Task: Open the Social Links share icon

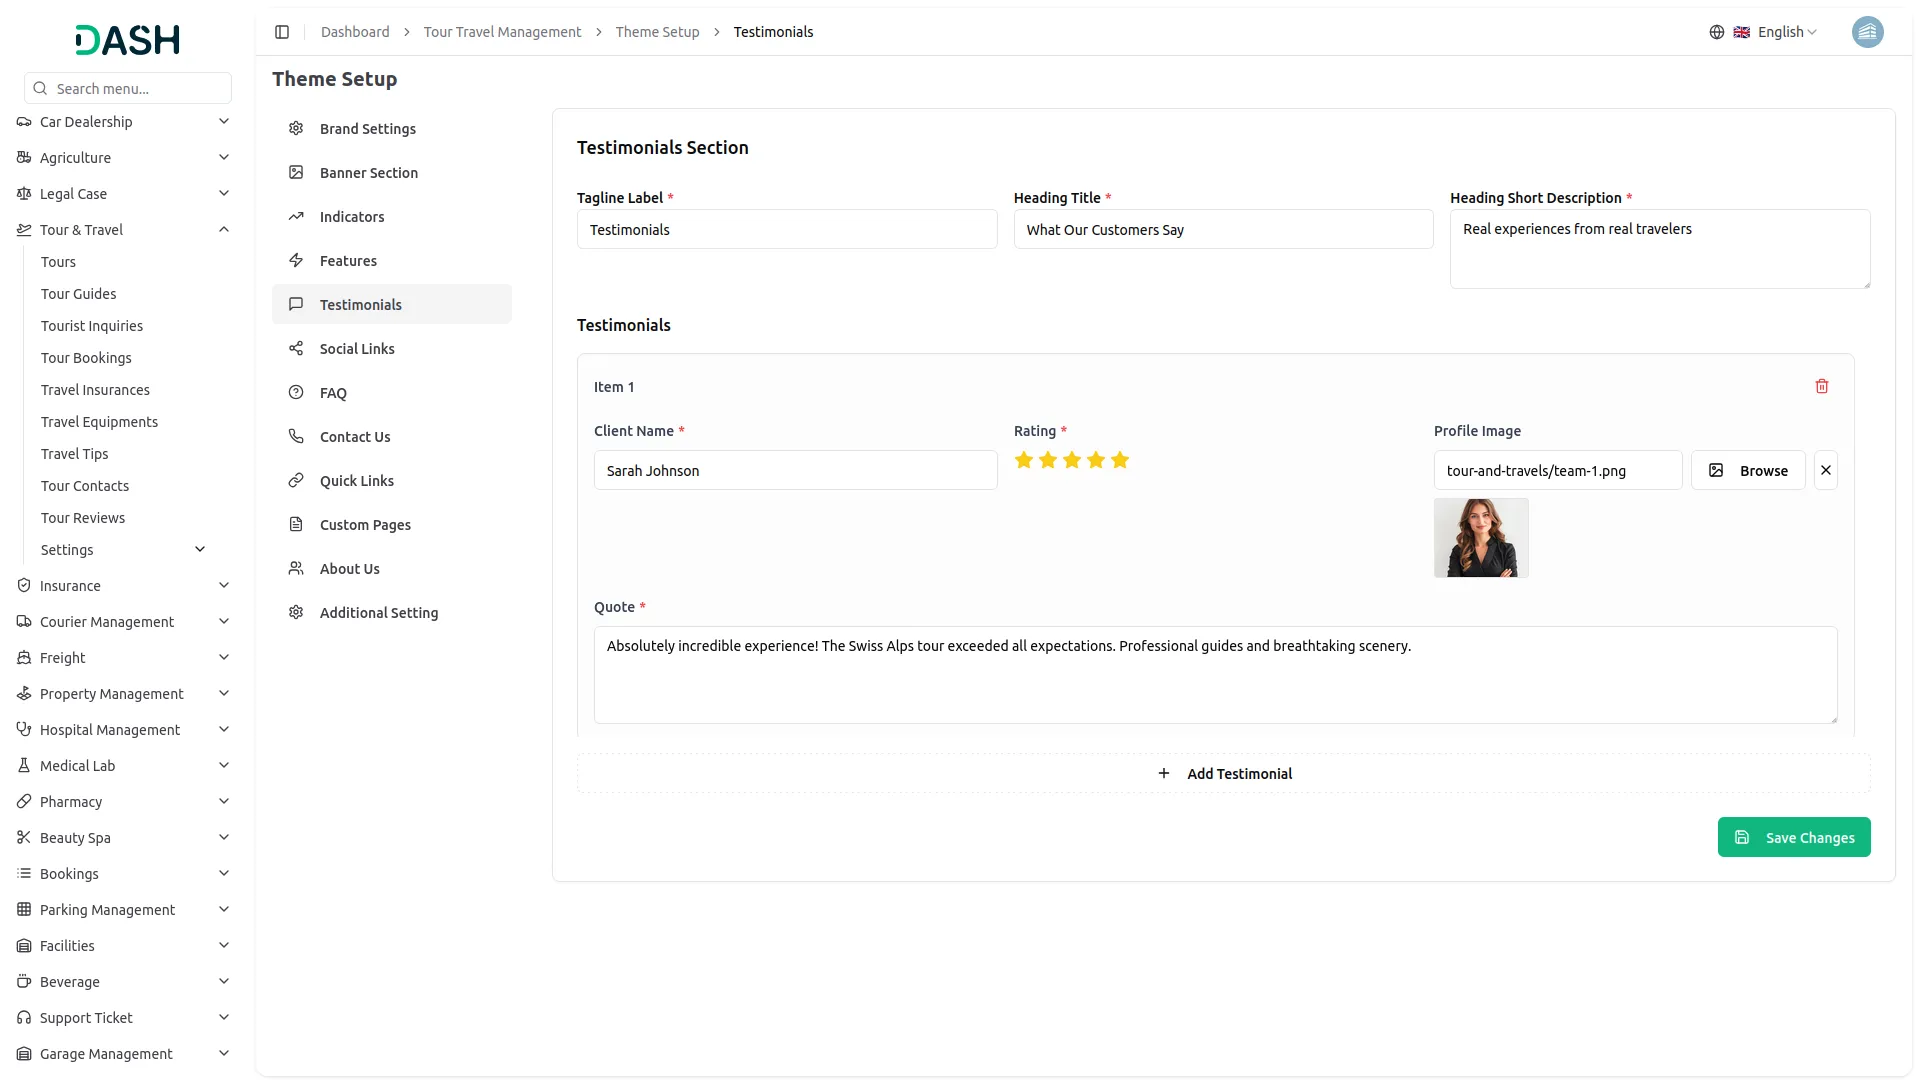Action: [295, 348]
